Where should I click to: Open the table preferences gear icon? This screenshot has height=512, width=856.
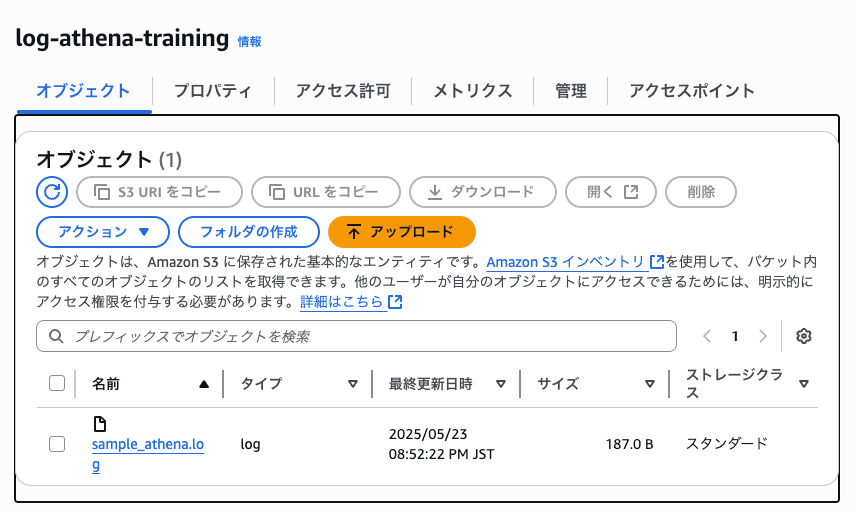click(803, 336)
